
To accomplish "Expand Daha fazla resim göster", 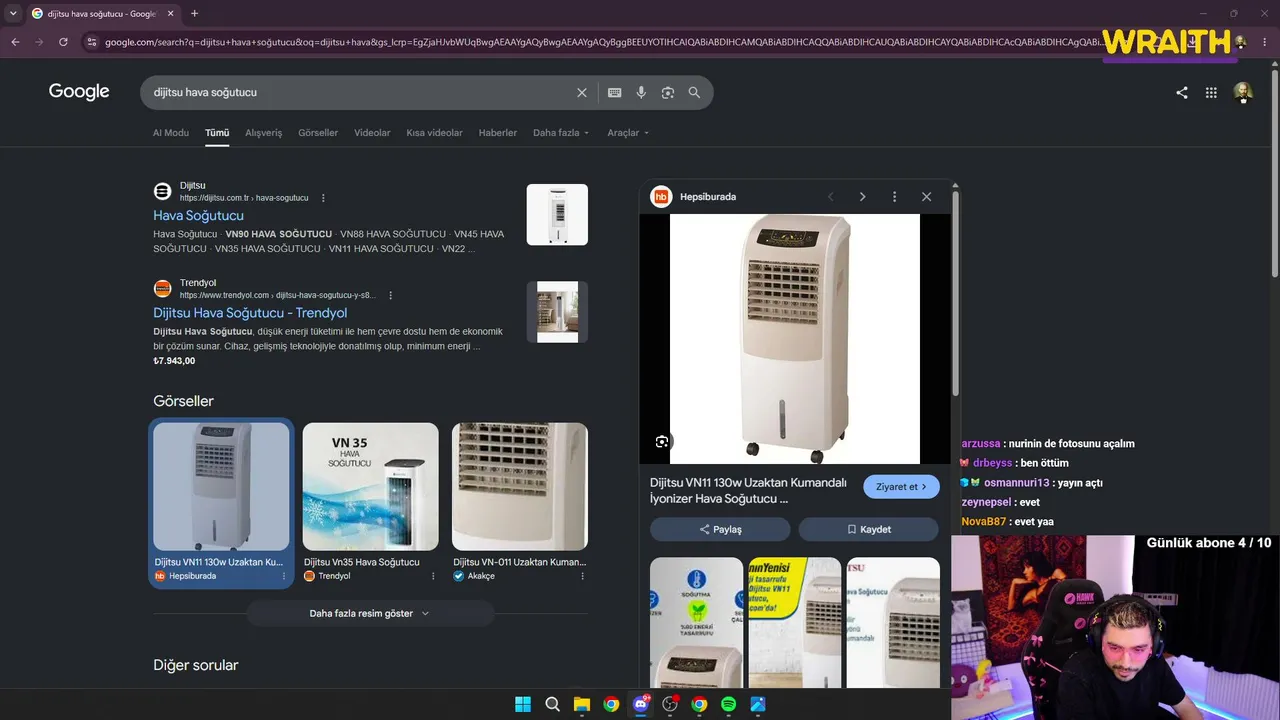I will tap(369, 613).
